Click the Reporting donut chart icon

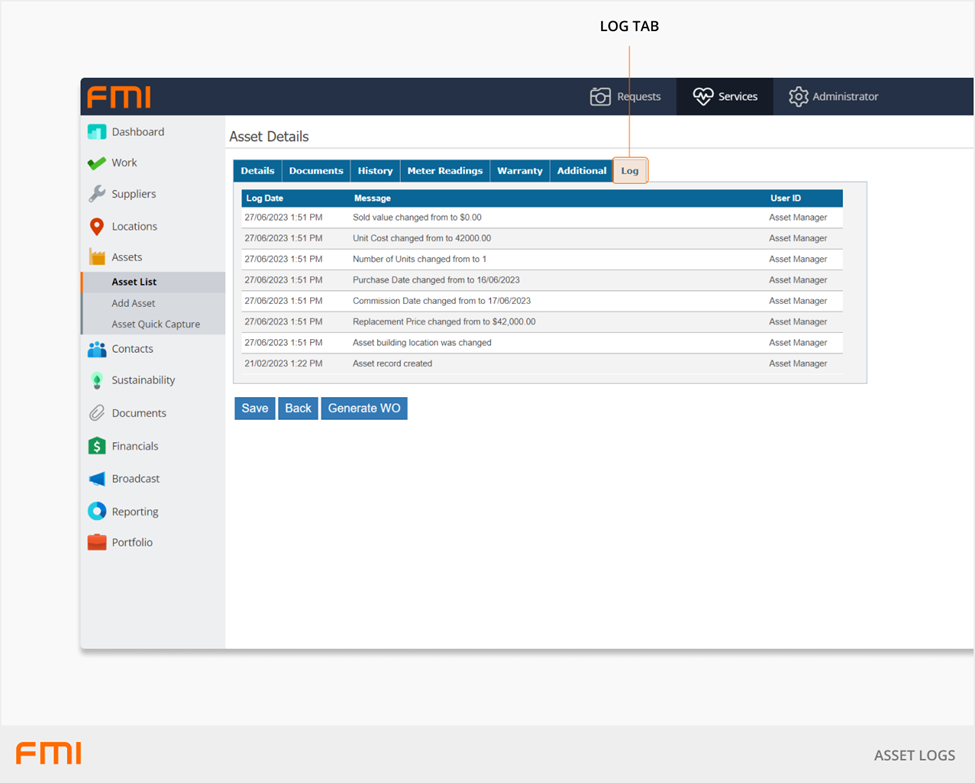click(97, 512)
